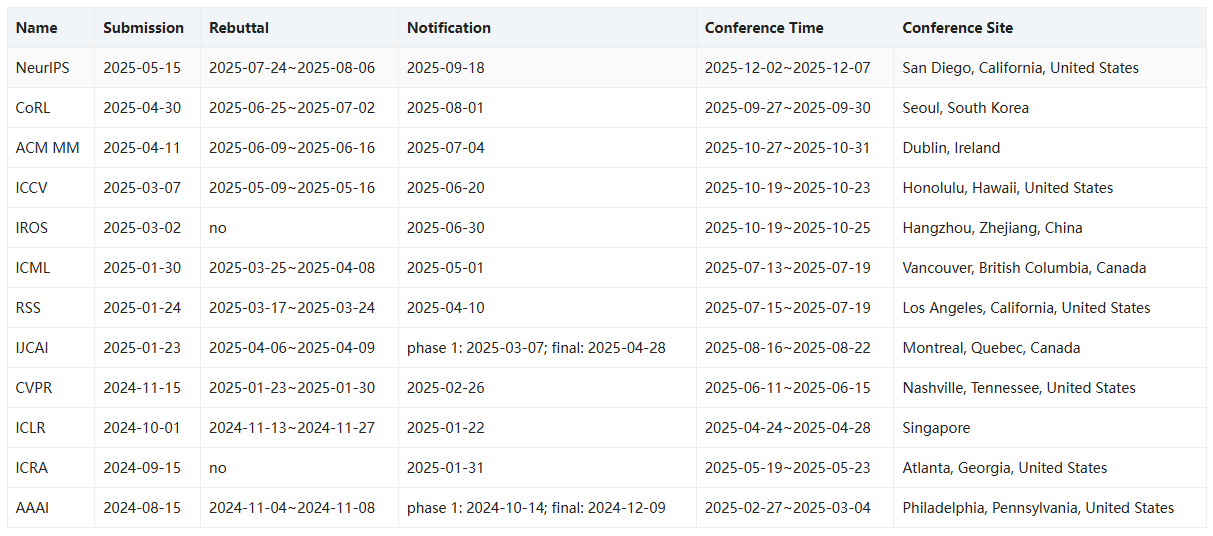
Task: Select the NeurIPS conference time cell
Action: [x=787, y=68]
